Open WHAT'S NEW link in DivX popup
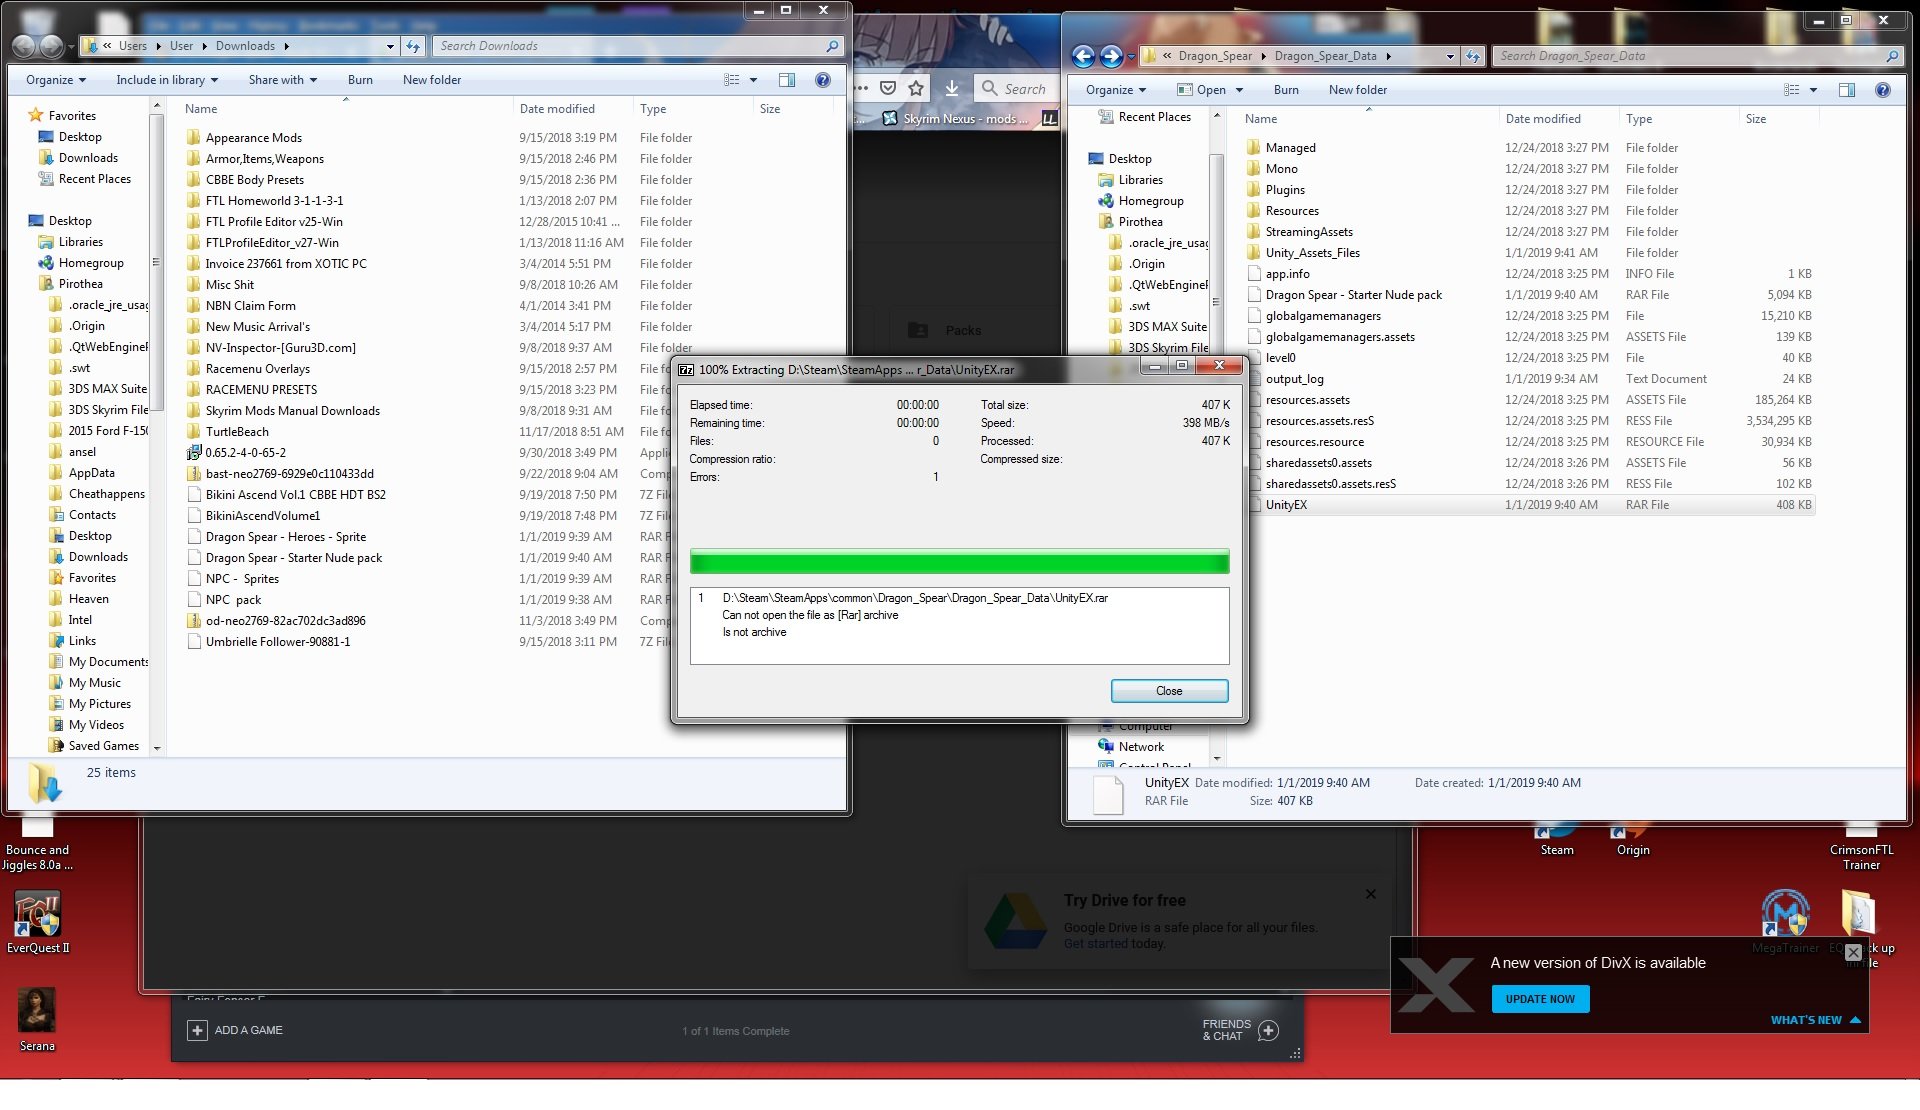 (x=1815, y=1020)
